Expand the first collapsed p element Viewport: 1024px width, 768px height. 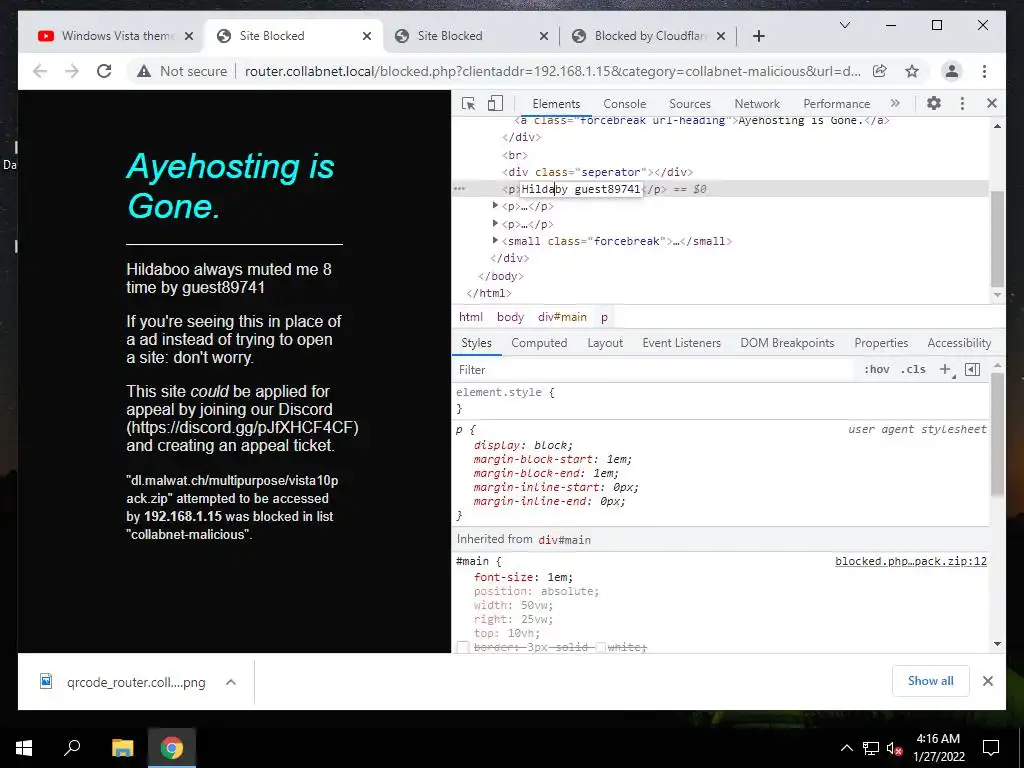click(x=495, y=206)
